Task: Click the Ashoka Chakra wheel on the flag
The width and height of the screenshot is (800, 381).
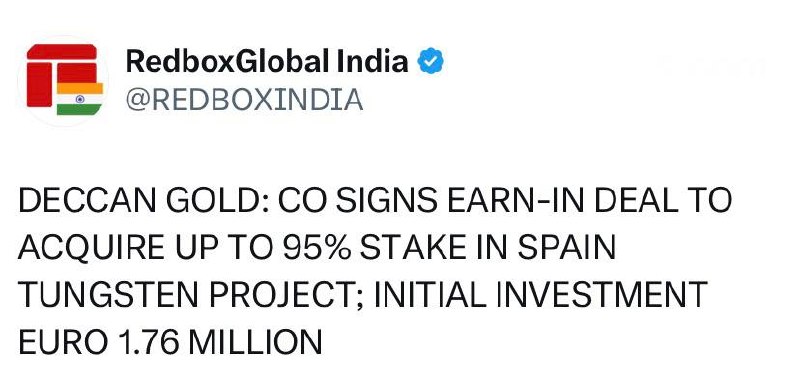Action: (80, 99)
